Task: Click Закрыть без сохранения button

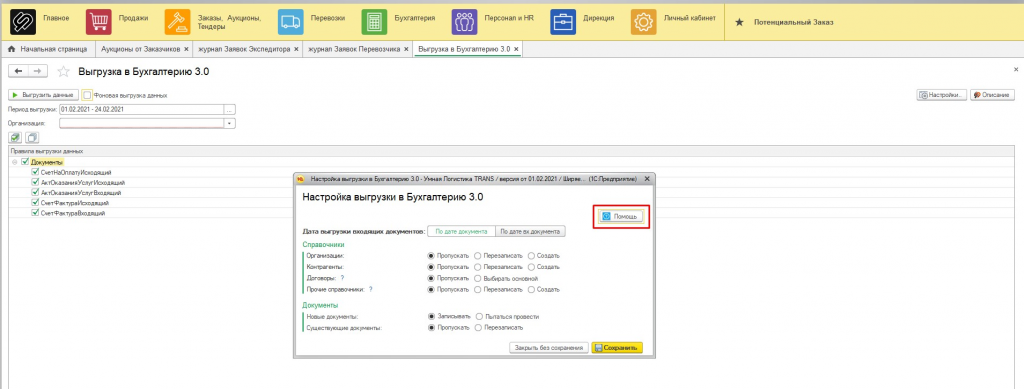Action: coord(549,348)
